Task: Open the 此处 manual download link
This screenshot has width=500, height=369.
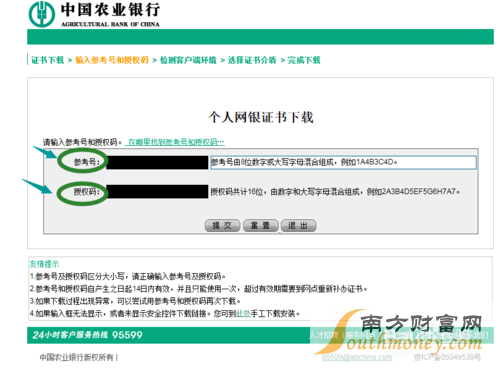Action: [x=243, y=314]
